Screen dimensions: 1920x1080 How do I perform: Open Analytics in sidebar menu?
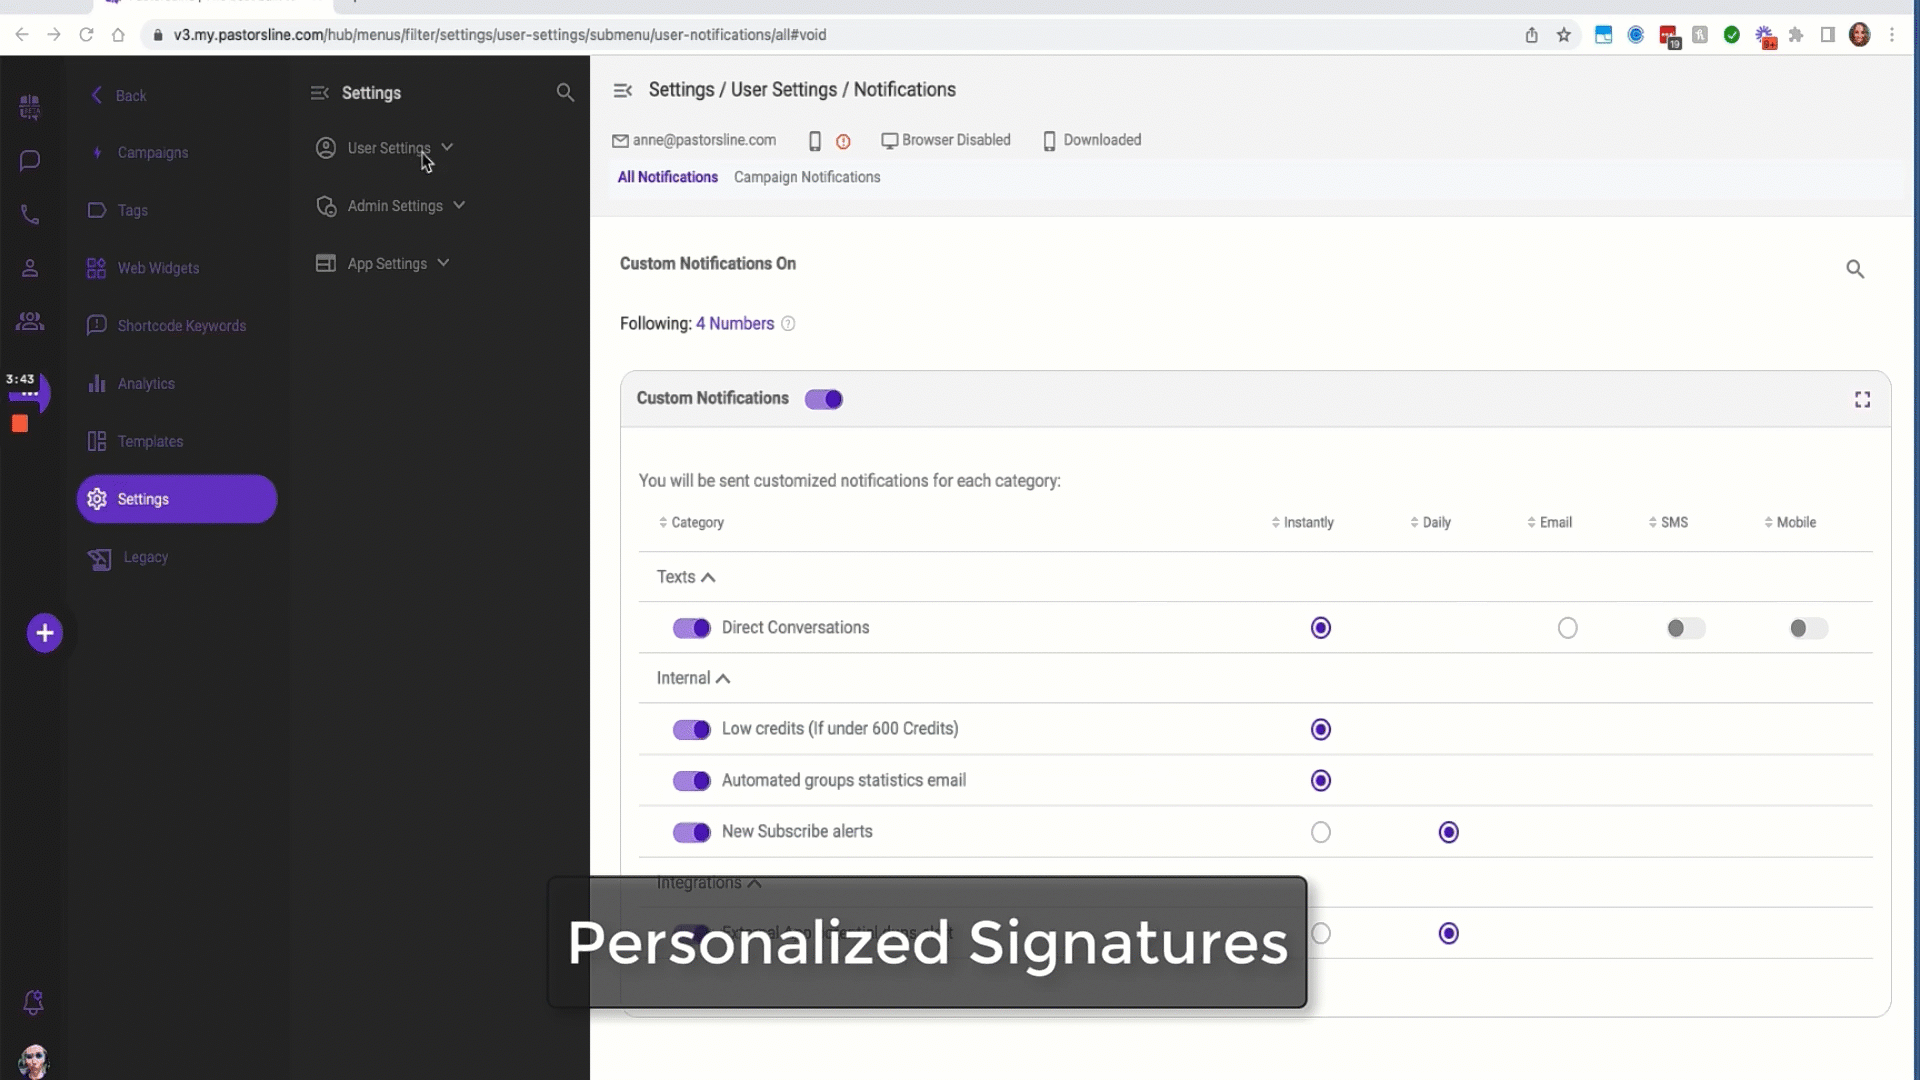point(131,384)
